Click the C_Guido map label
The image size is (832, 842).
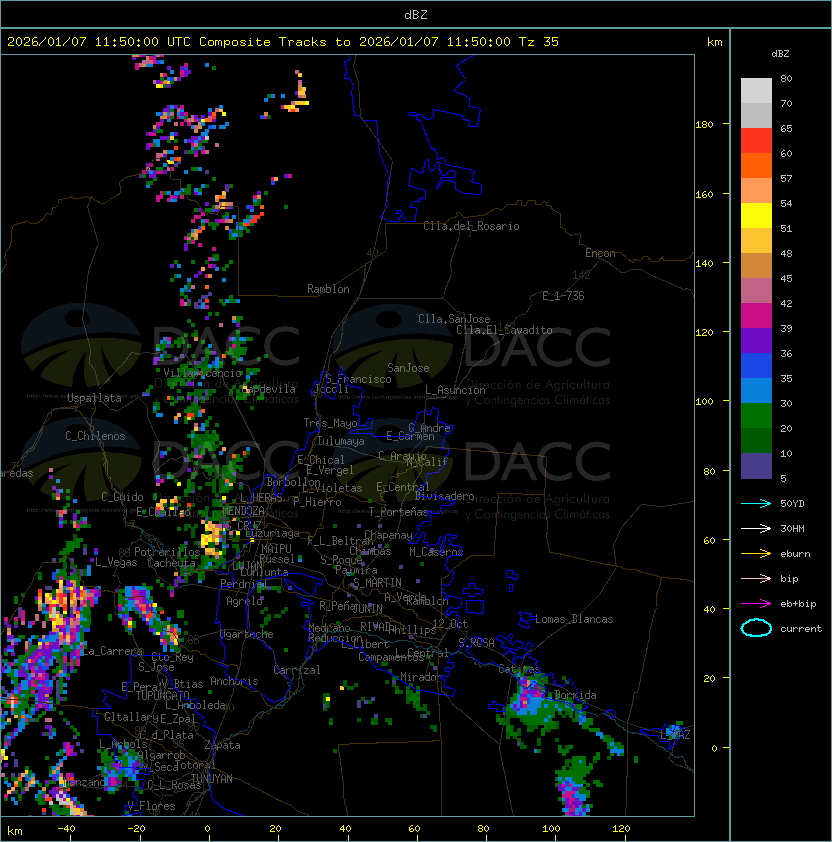click(x=122, y=497)
